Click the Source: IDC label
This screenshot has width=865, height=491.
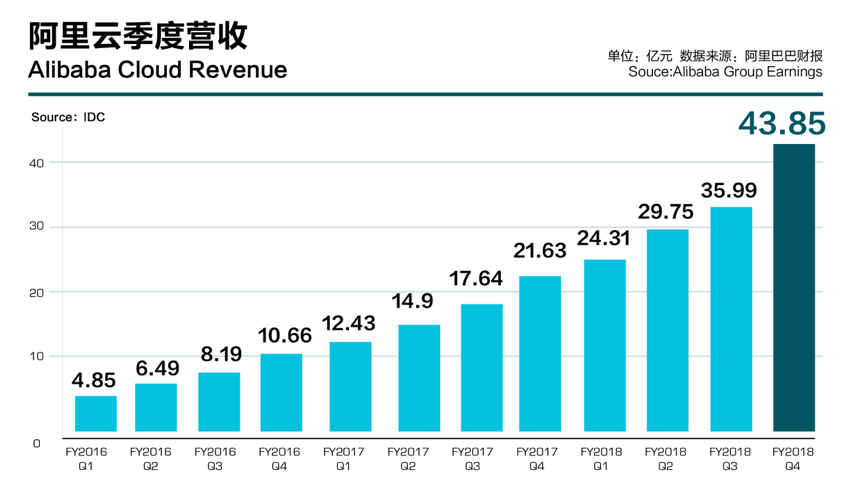pos(68,117)
